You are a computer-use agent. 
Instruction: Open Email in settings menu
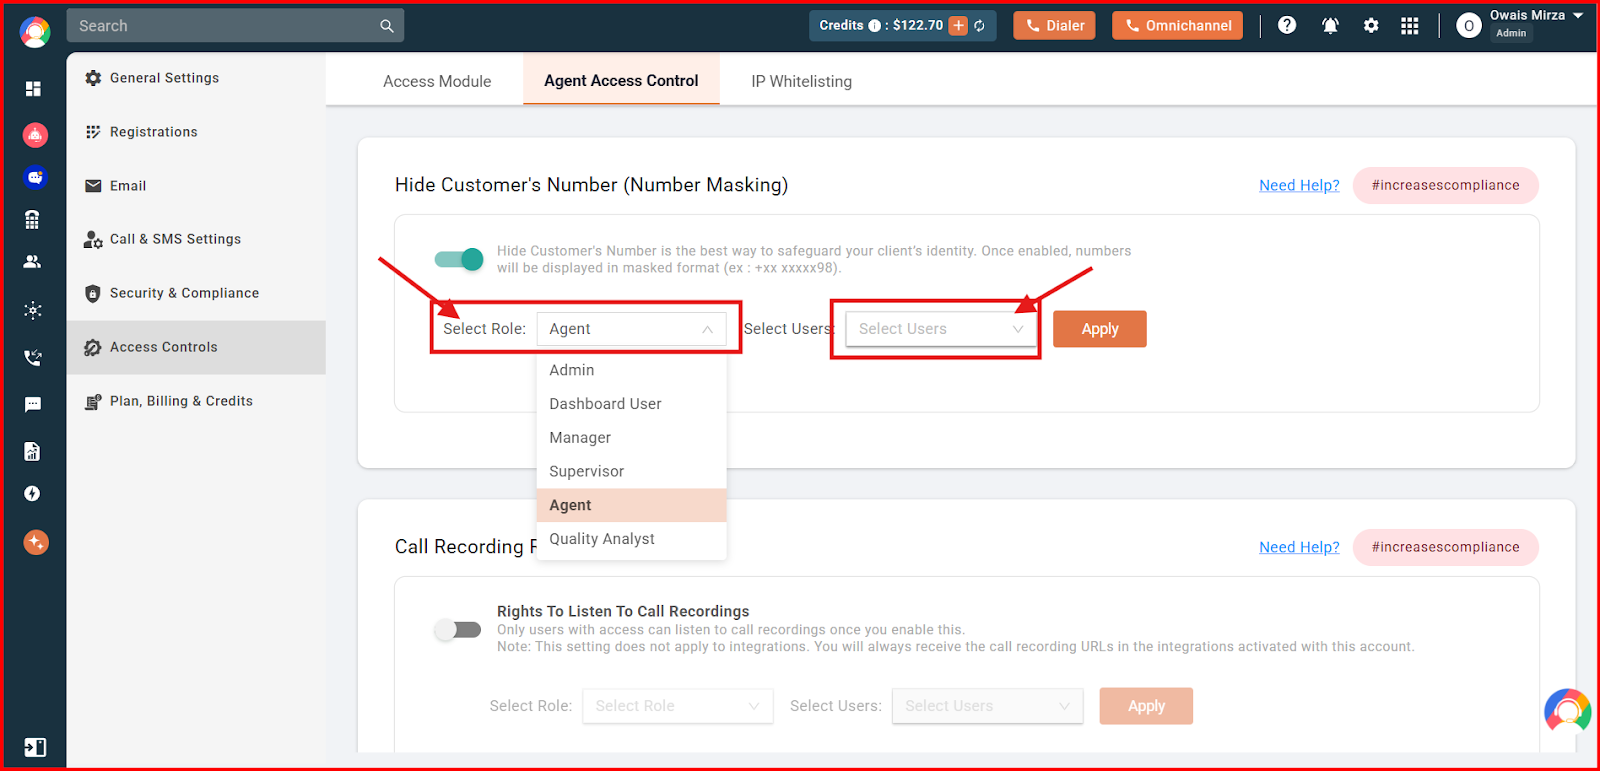pos(196,186)
